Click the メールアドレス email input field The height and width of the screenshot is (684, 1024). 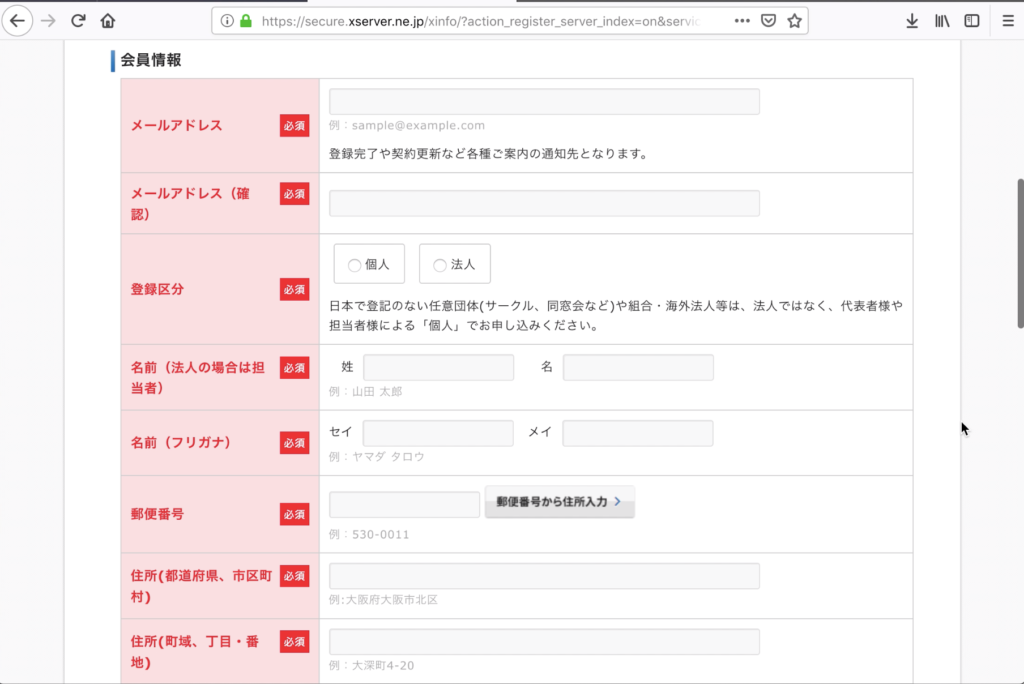pyautogui.click(x=544, y=101)
